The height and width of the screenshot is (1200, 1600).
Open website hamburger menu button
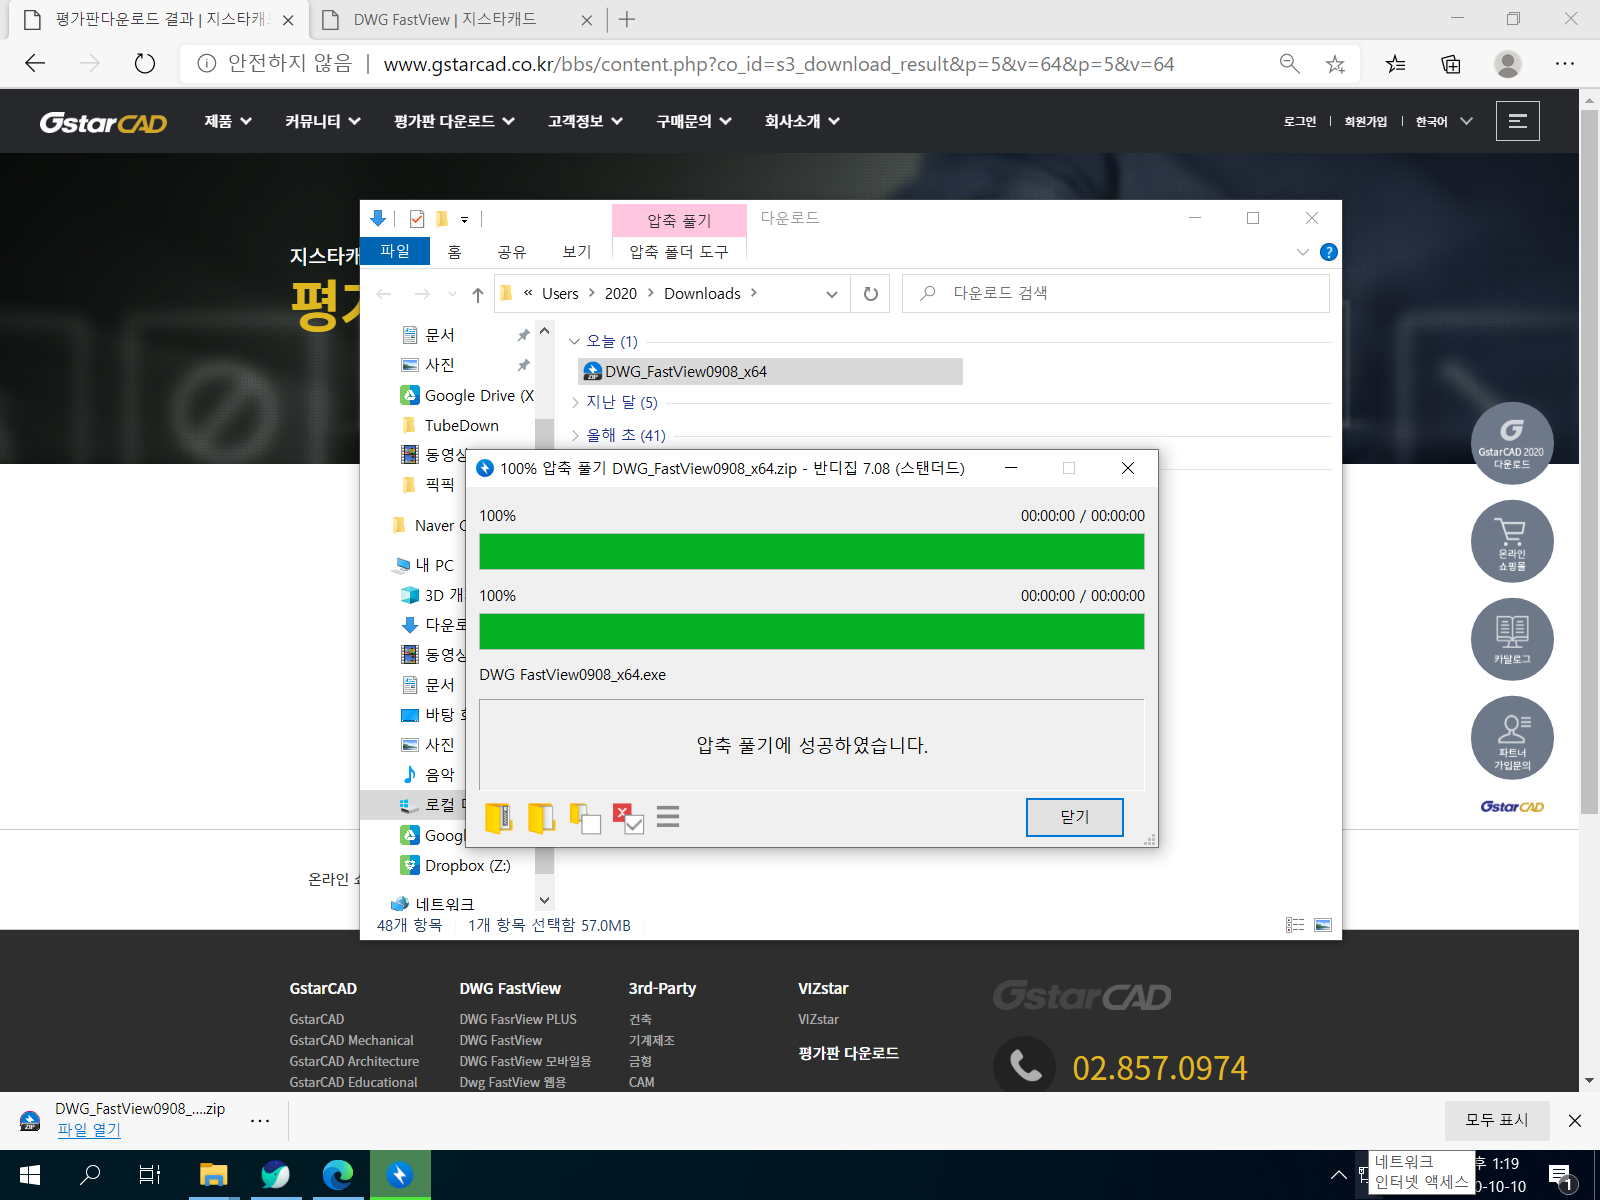click(1517, 121)
